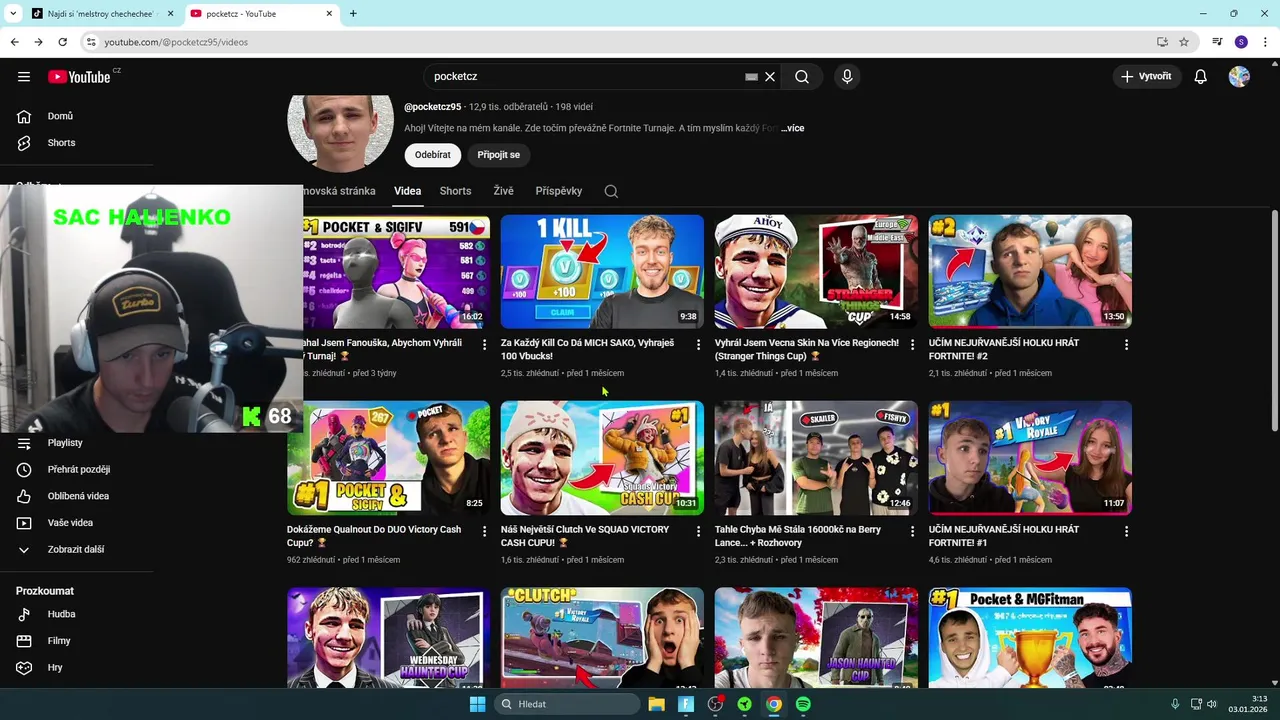Click the browser address bar

pos(620,42)
